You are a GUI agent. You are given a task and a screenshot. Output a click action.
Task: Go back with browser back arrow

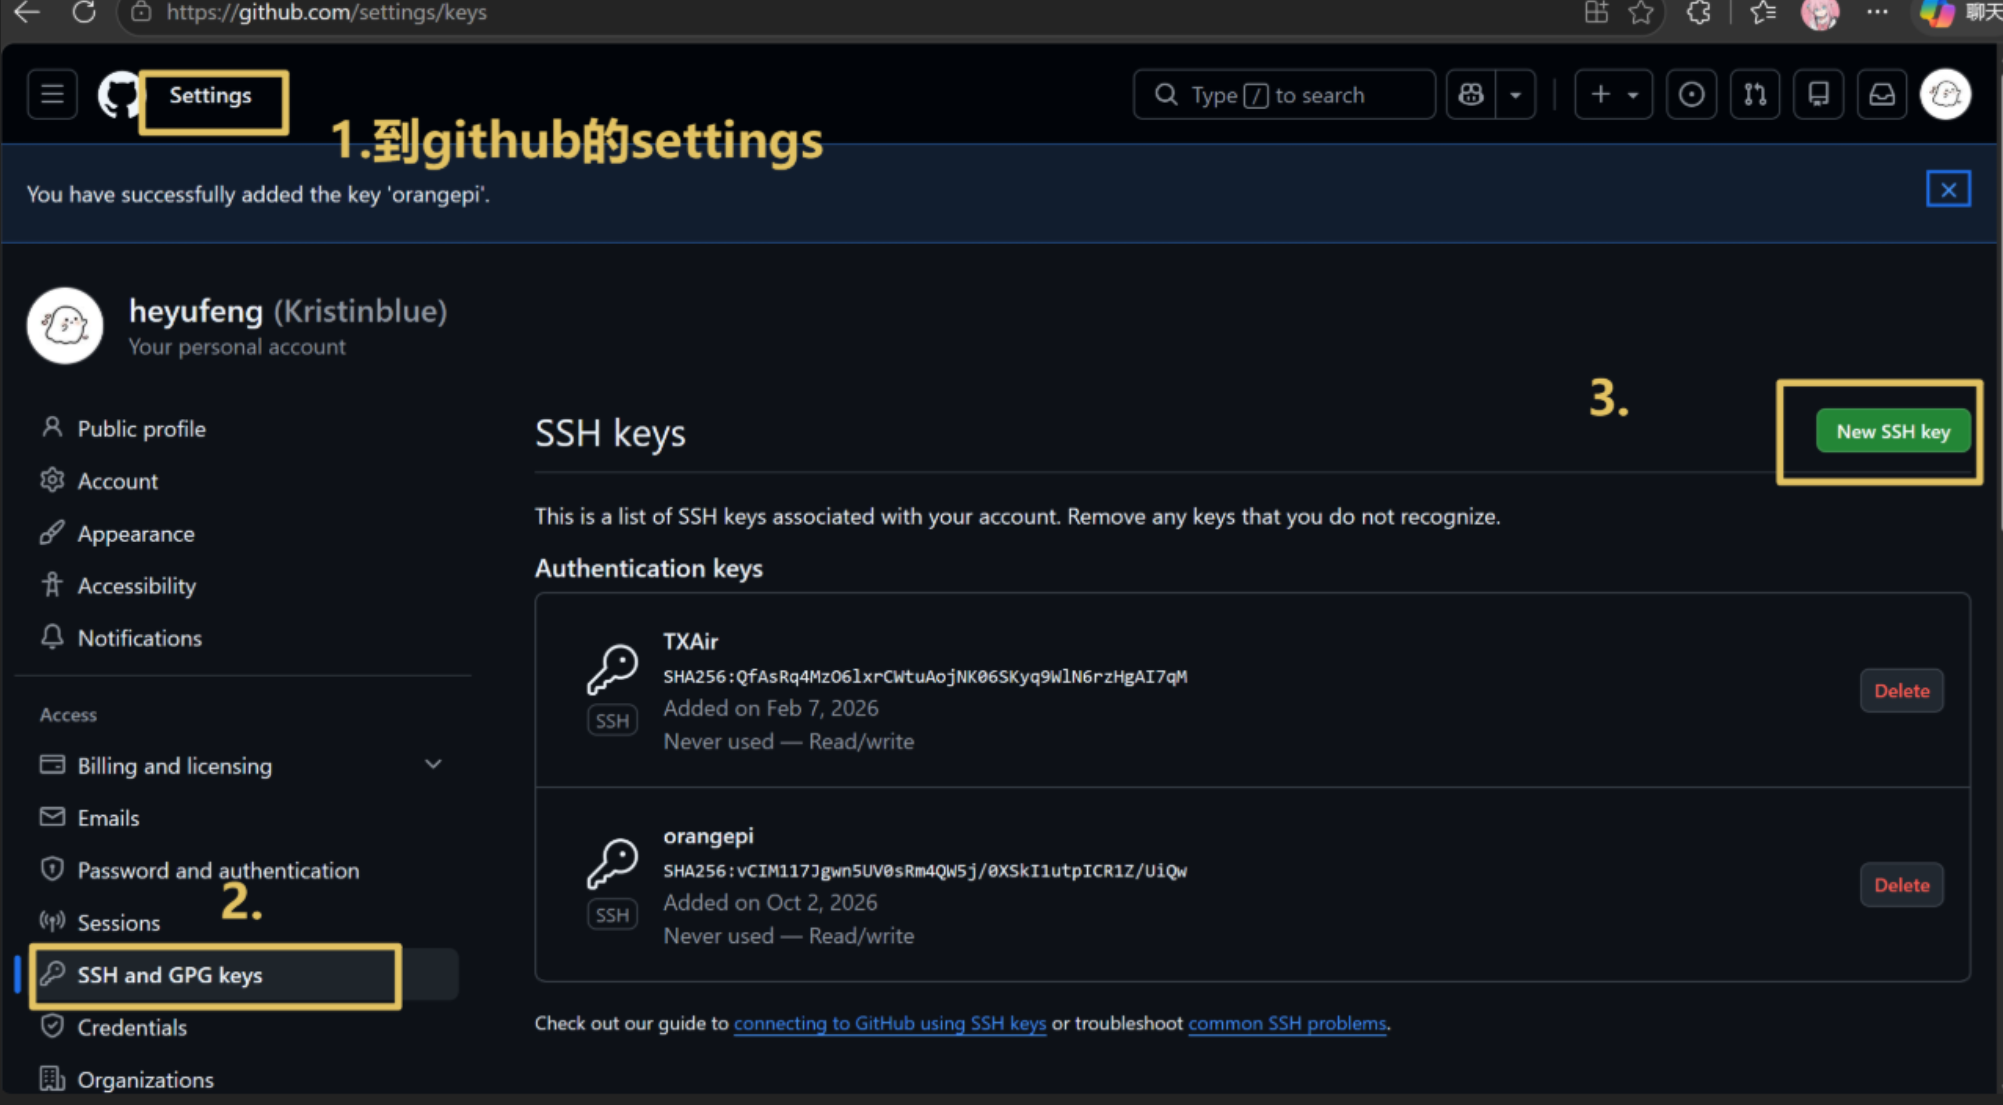tap(27, 13)
